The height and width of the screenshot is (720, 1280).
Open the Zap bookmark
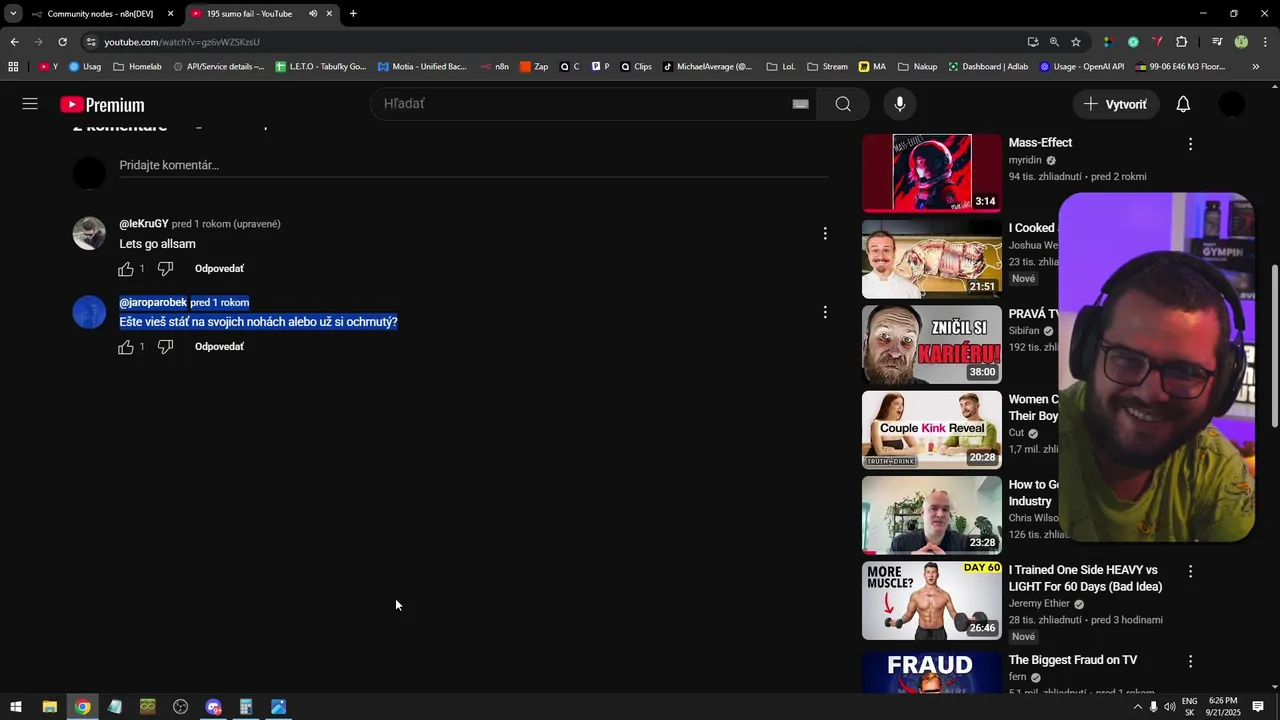pos(534,67)
